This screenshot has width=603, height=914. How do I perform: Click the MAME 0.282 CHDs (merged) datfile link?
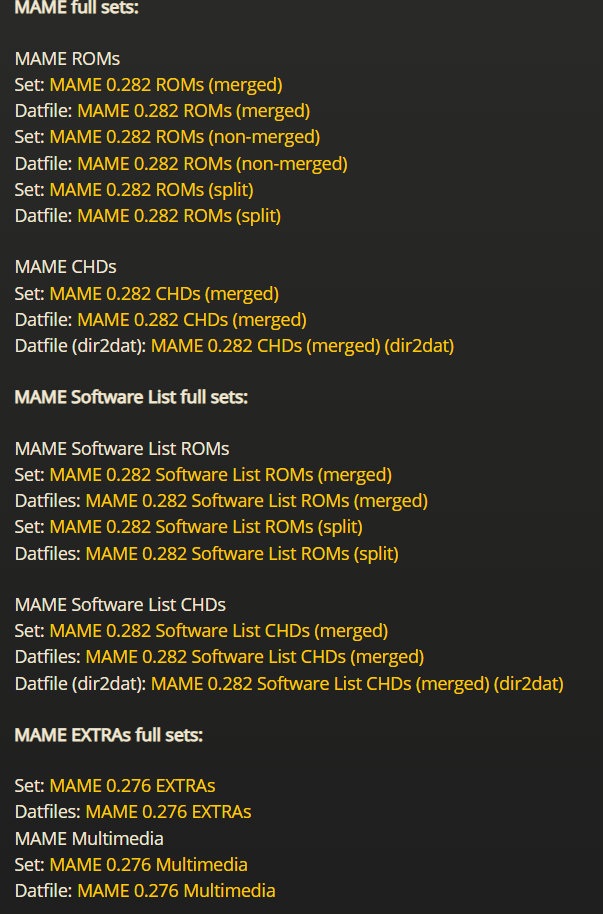pos(192,320)
